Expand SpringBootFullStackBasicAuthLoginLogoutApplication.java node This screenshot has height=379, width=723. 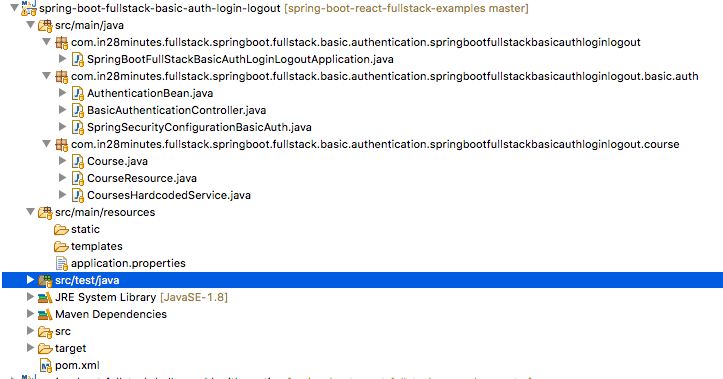click(63, 59)
